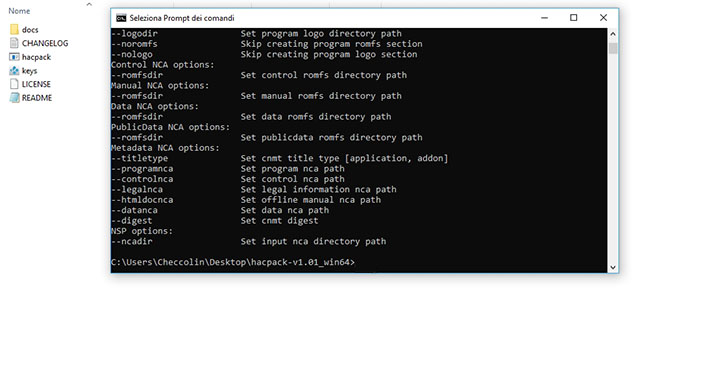Click the console scrollbar down arrow
The height and width of the screenshot is (380, 710).
(x=613, y=267)
